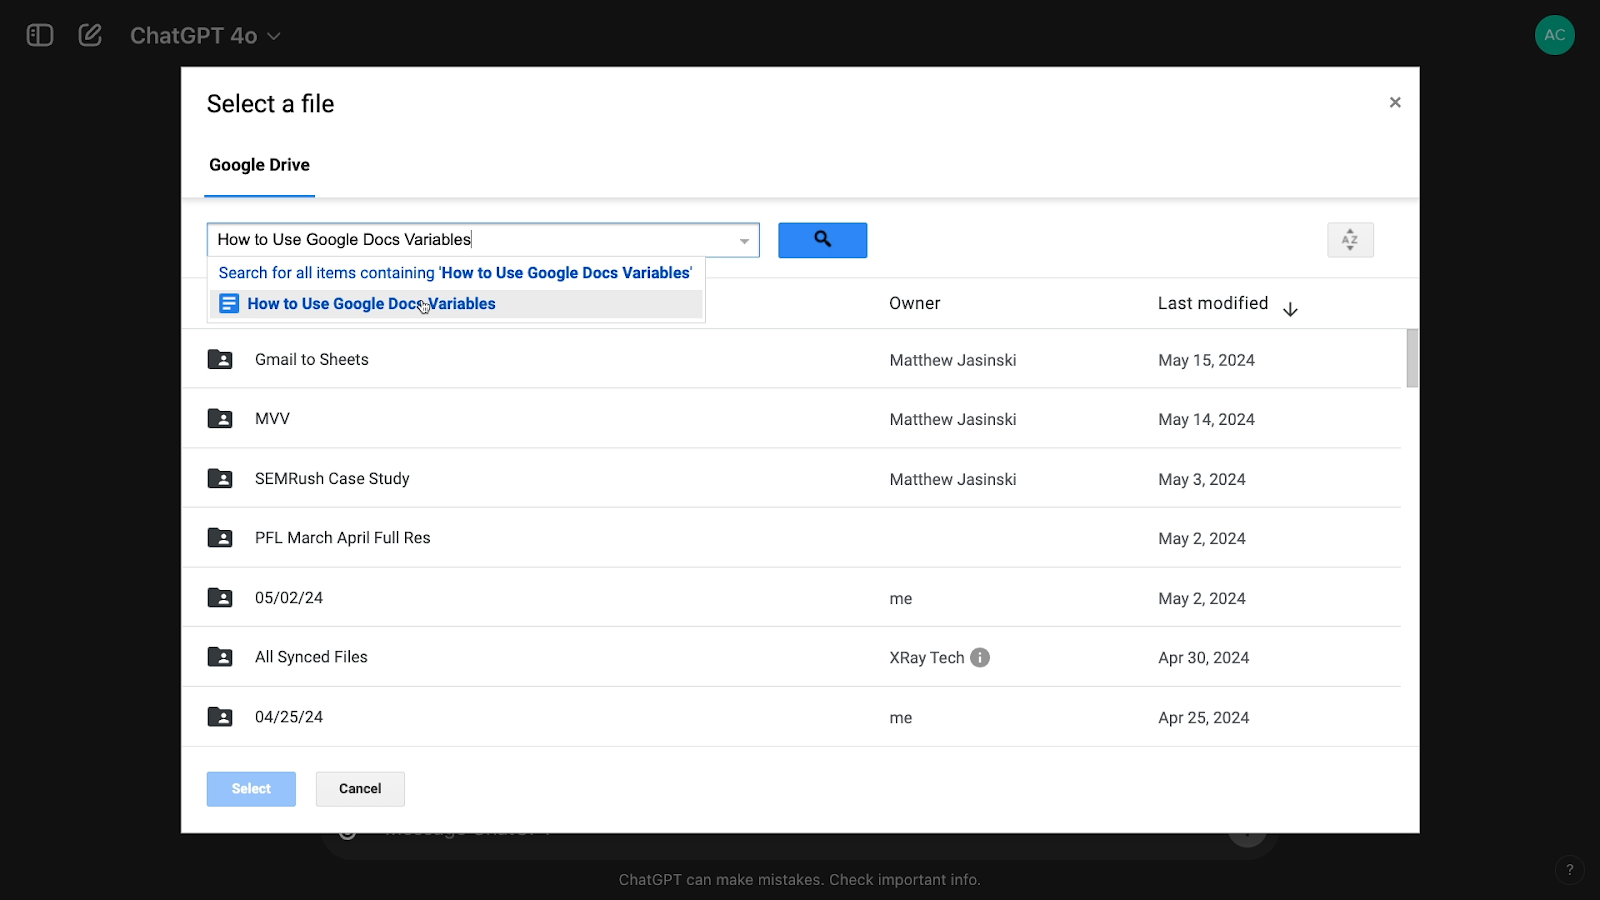
Task: Select the PFL March April Full Res folder name
Action: pos(343,538)
